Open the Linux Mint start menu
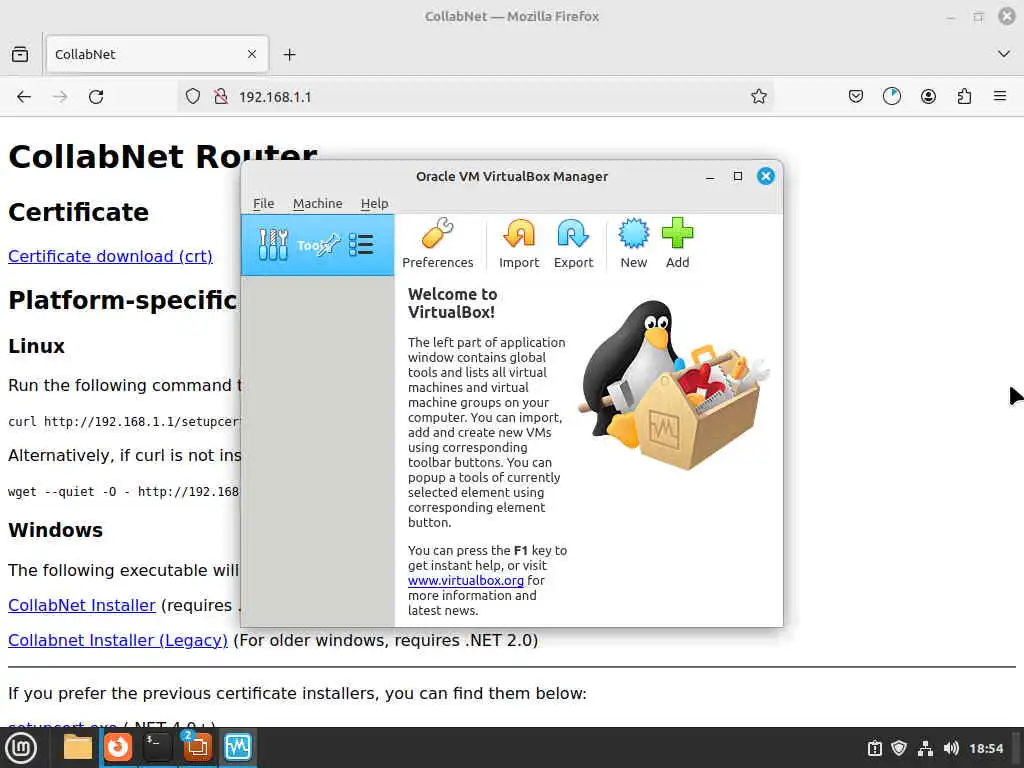The width and height of the screenshot is (1024, 768). (22, 747)
